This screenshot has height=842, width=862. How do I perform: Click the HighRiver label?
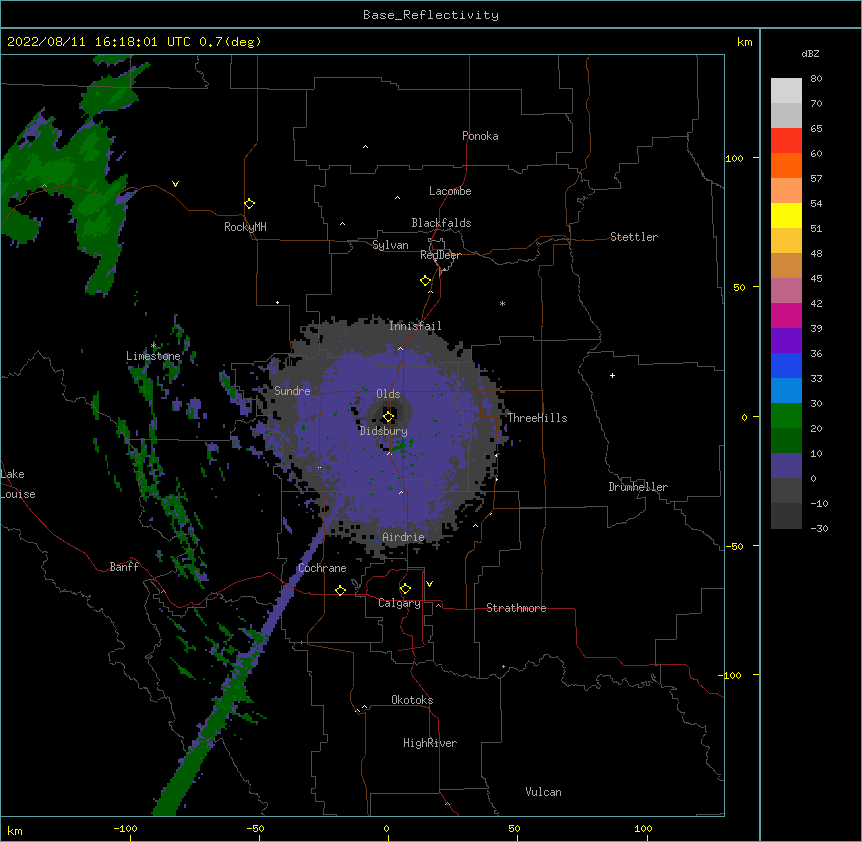(430, 743)
